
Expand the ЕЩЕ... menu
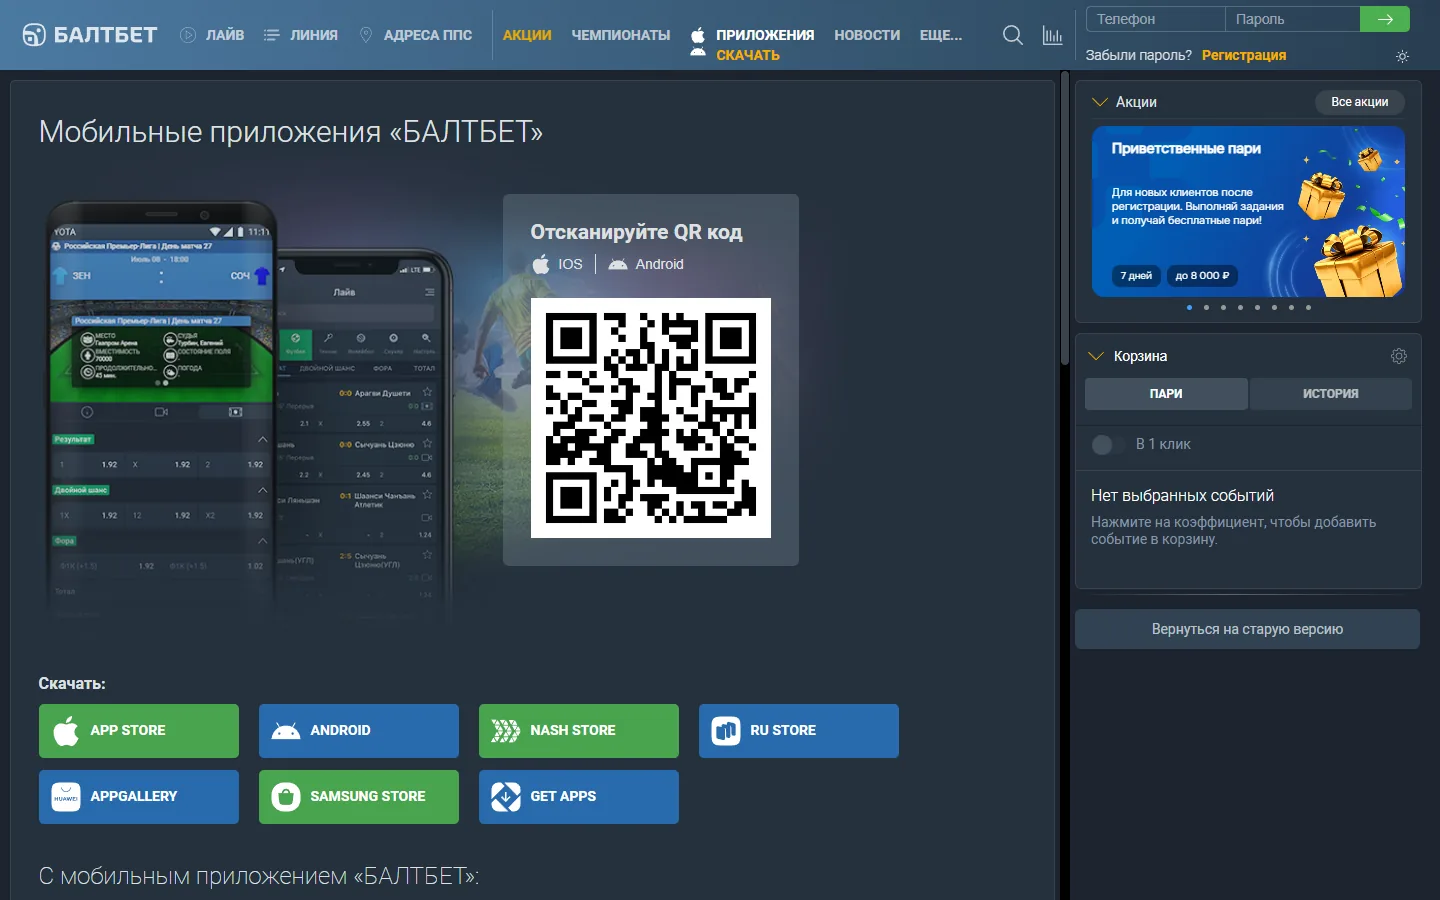(941, 35)
